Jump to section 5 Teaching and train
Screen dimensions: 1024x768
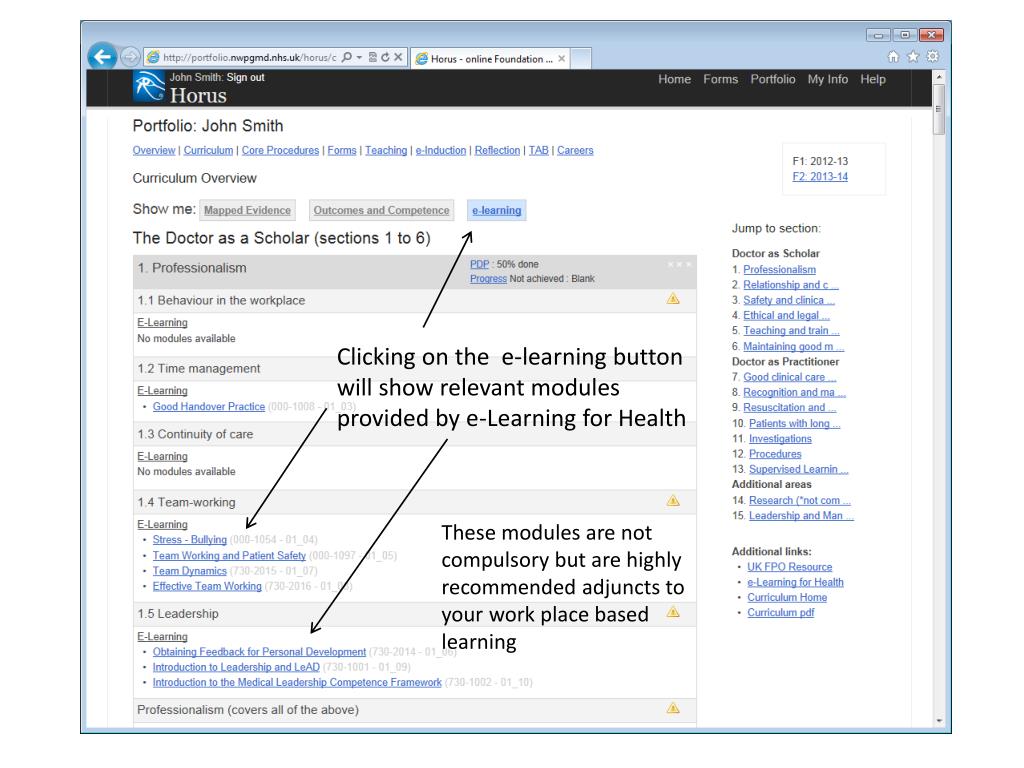[792, 330]
